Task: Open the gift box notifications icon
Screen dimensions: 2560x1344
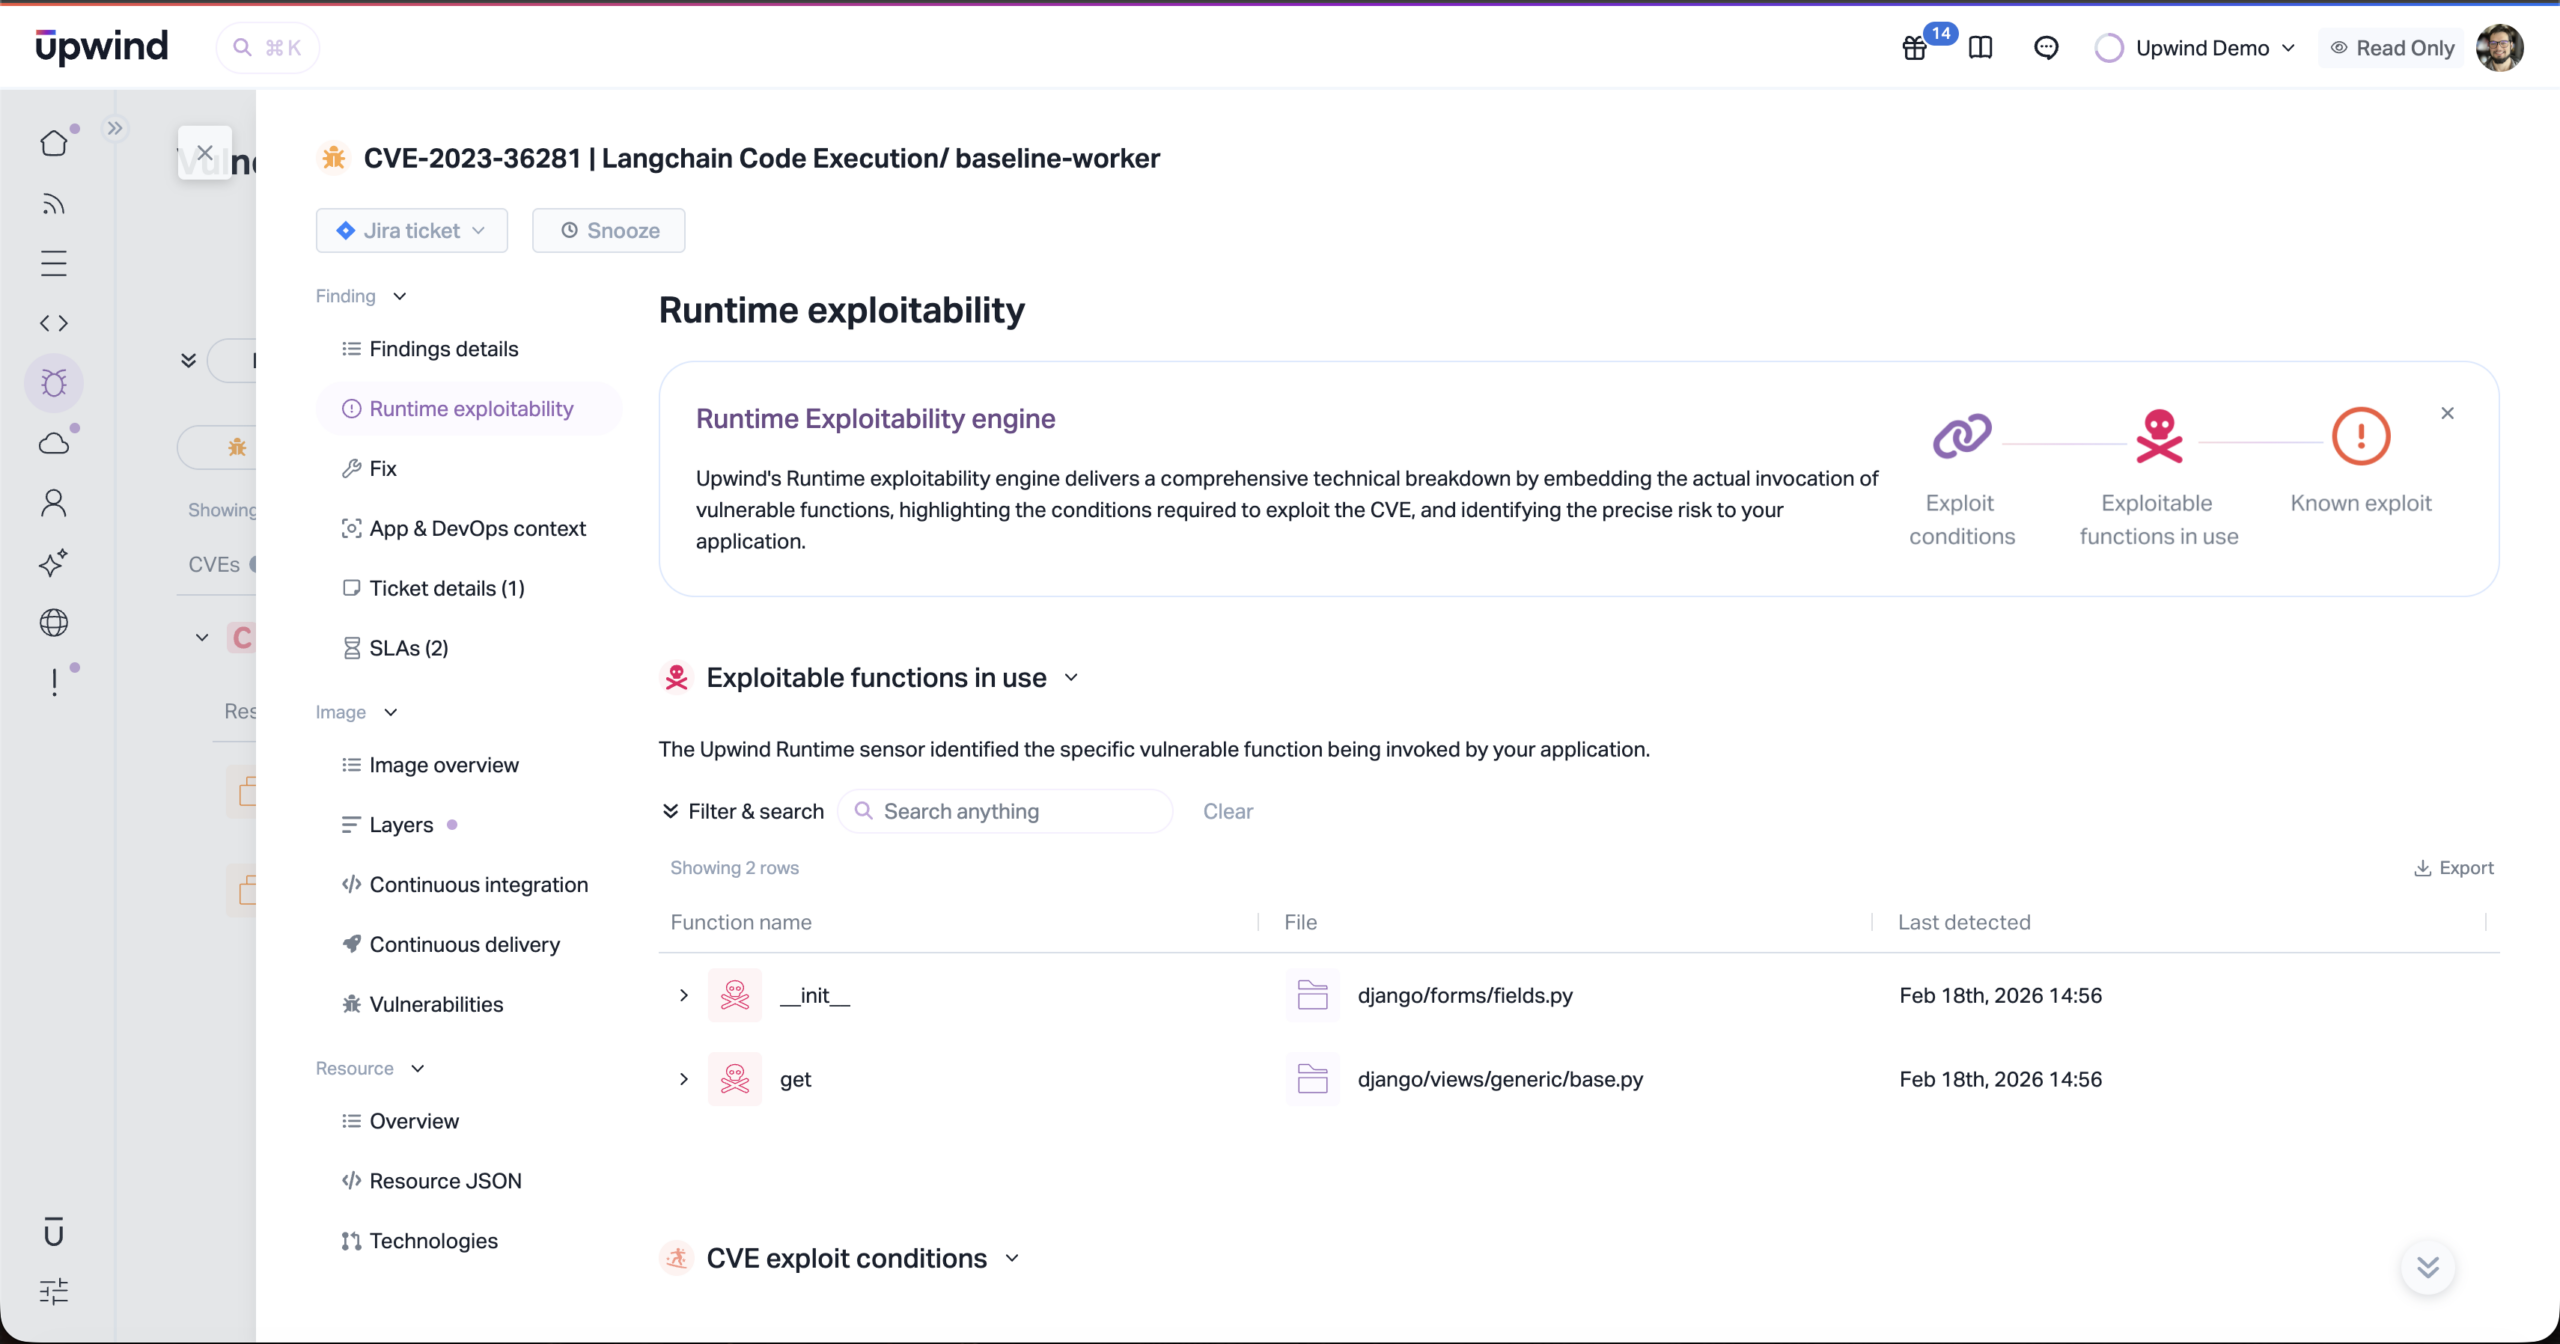Action: tap(1914, 48)
